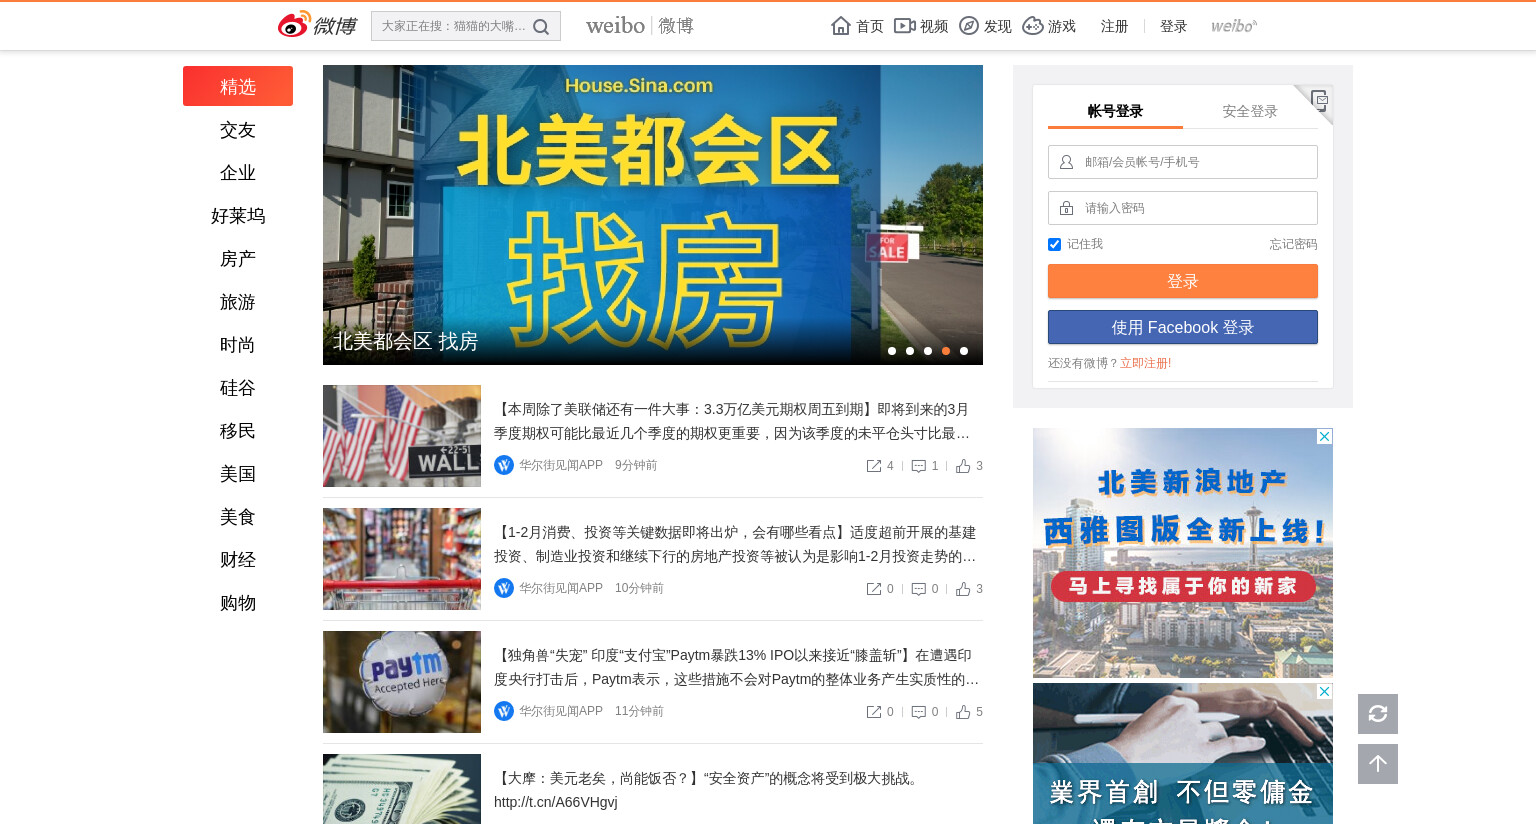Open 北美新浪地产 西雅图版 advertisement
Image resolution: width=1536 pixels, height=824 pixels.
point(1183,553)
